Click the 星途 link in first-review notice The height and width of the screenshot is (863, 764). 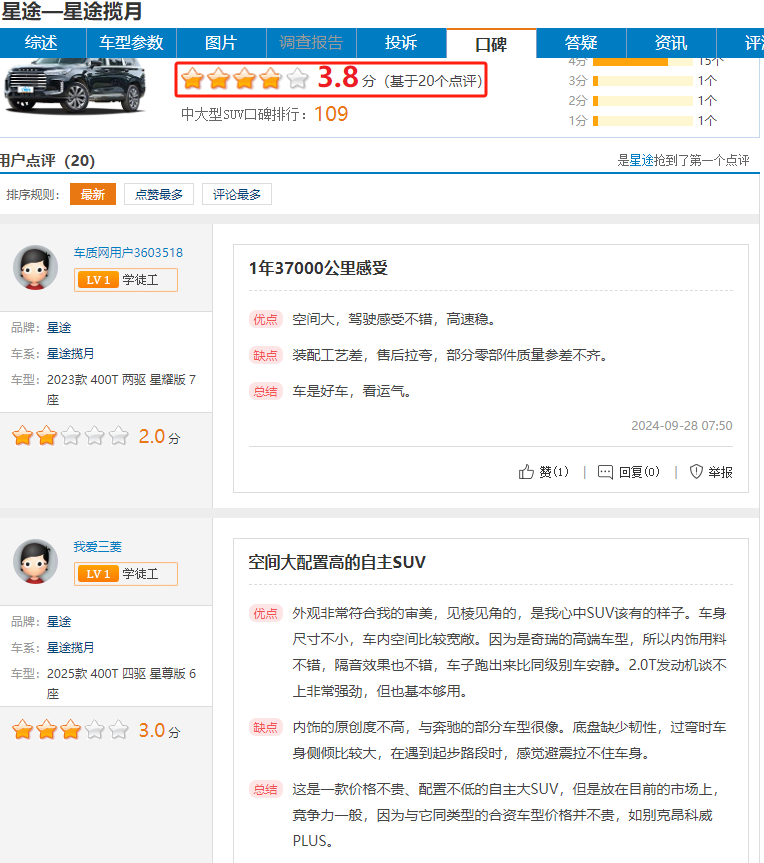[641, 160]
